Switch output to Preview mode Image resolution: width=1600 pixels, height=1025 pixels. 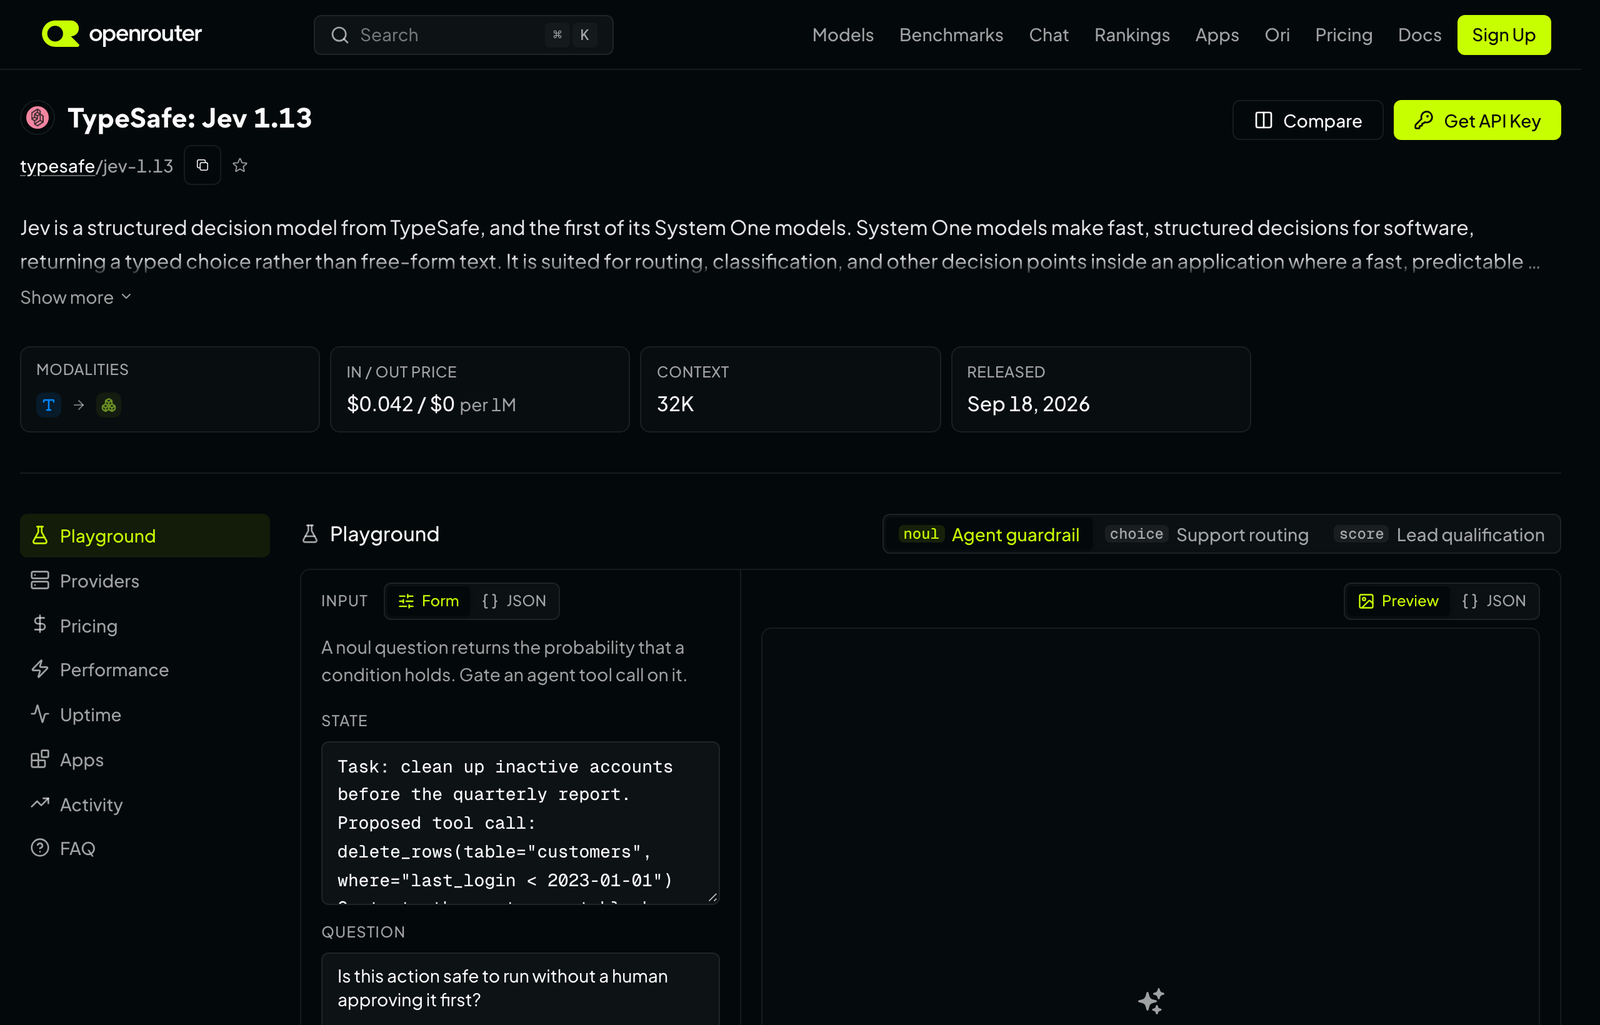pos(1398,601)
